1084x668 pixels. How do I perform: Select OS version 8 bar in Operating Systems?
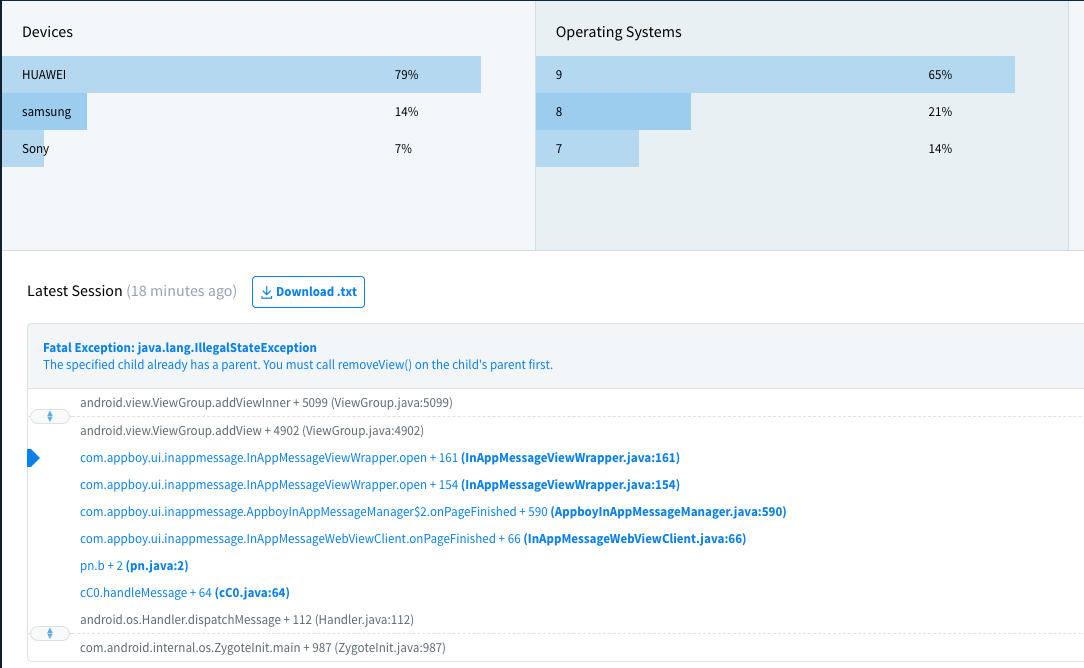(613, 111)
